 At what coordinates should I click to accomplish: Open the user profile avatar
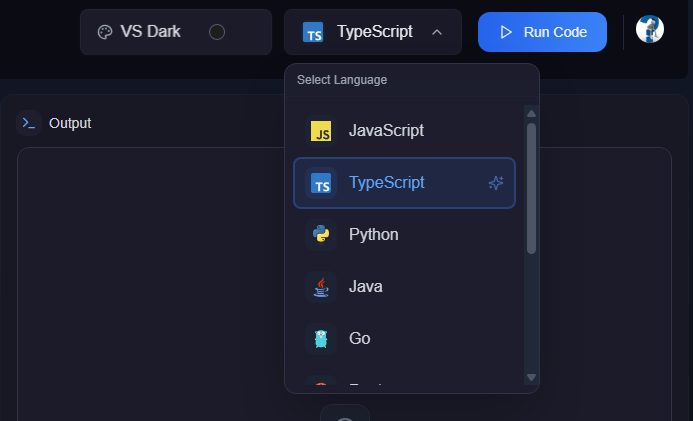(650, 29)
